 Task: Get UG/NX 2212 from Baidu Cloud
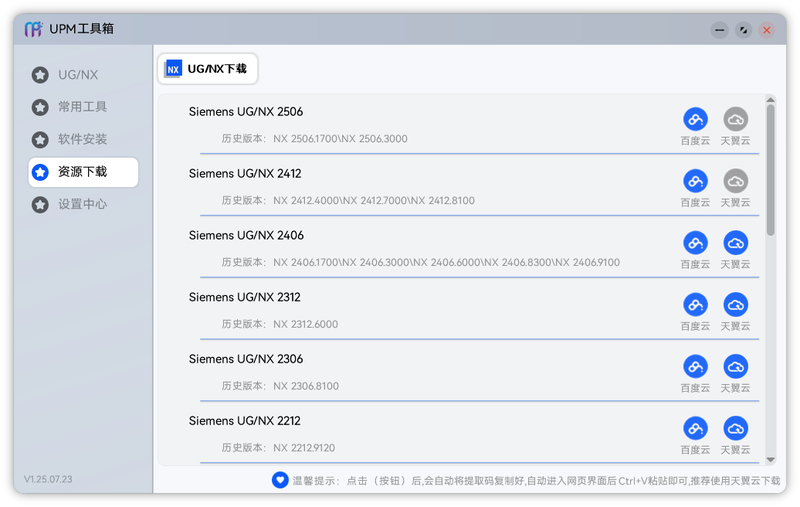click(695, 429)
